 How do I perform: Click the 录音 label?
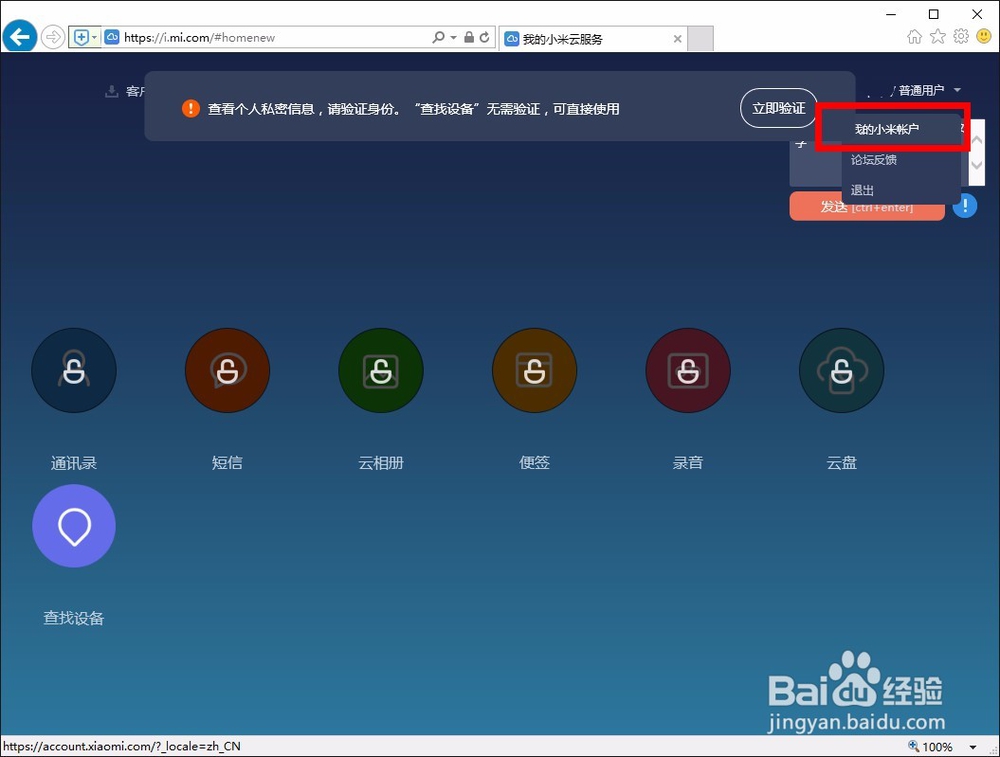(688, 463)
